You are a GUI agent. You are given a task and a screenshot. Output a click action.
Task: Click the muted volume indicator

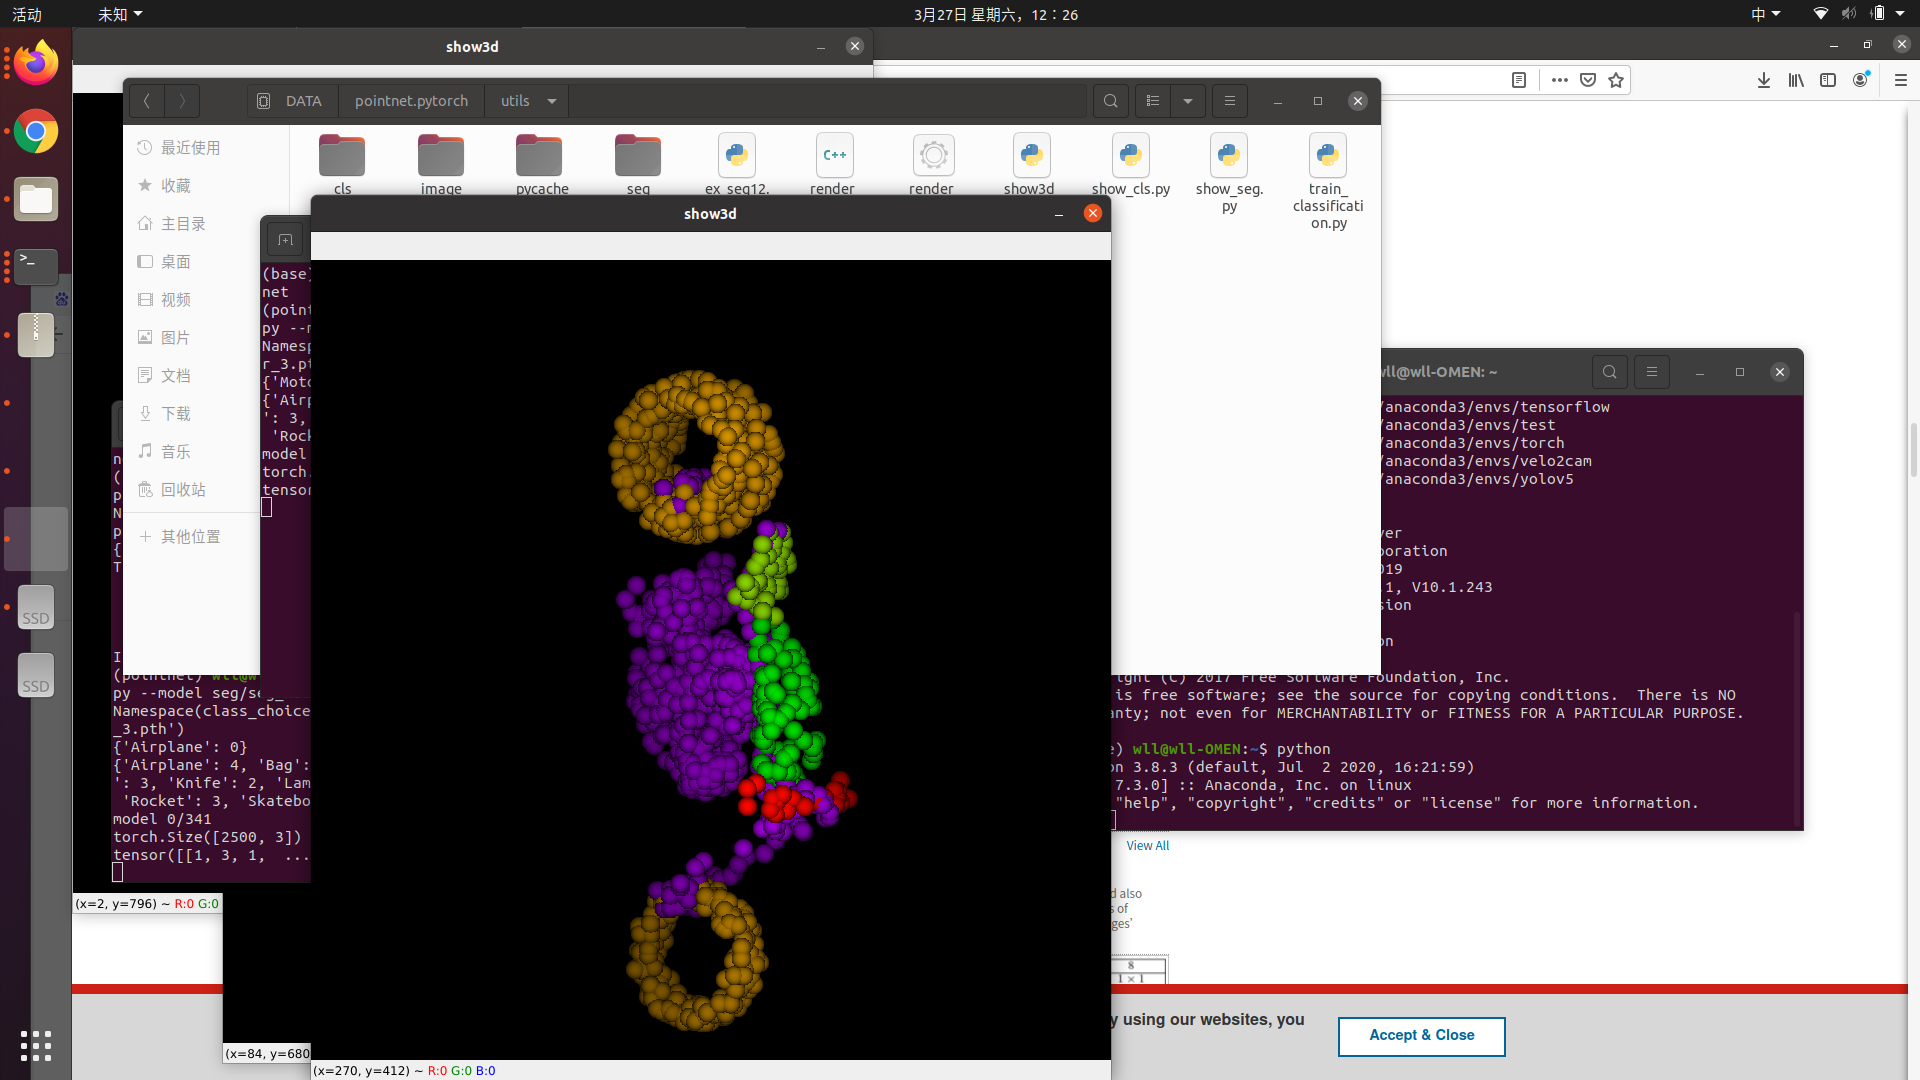pyautogui.click(x=1849, y=14)
